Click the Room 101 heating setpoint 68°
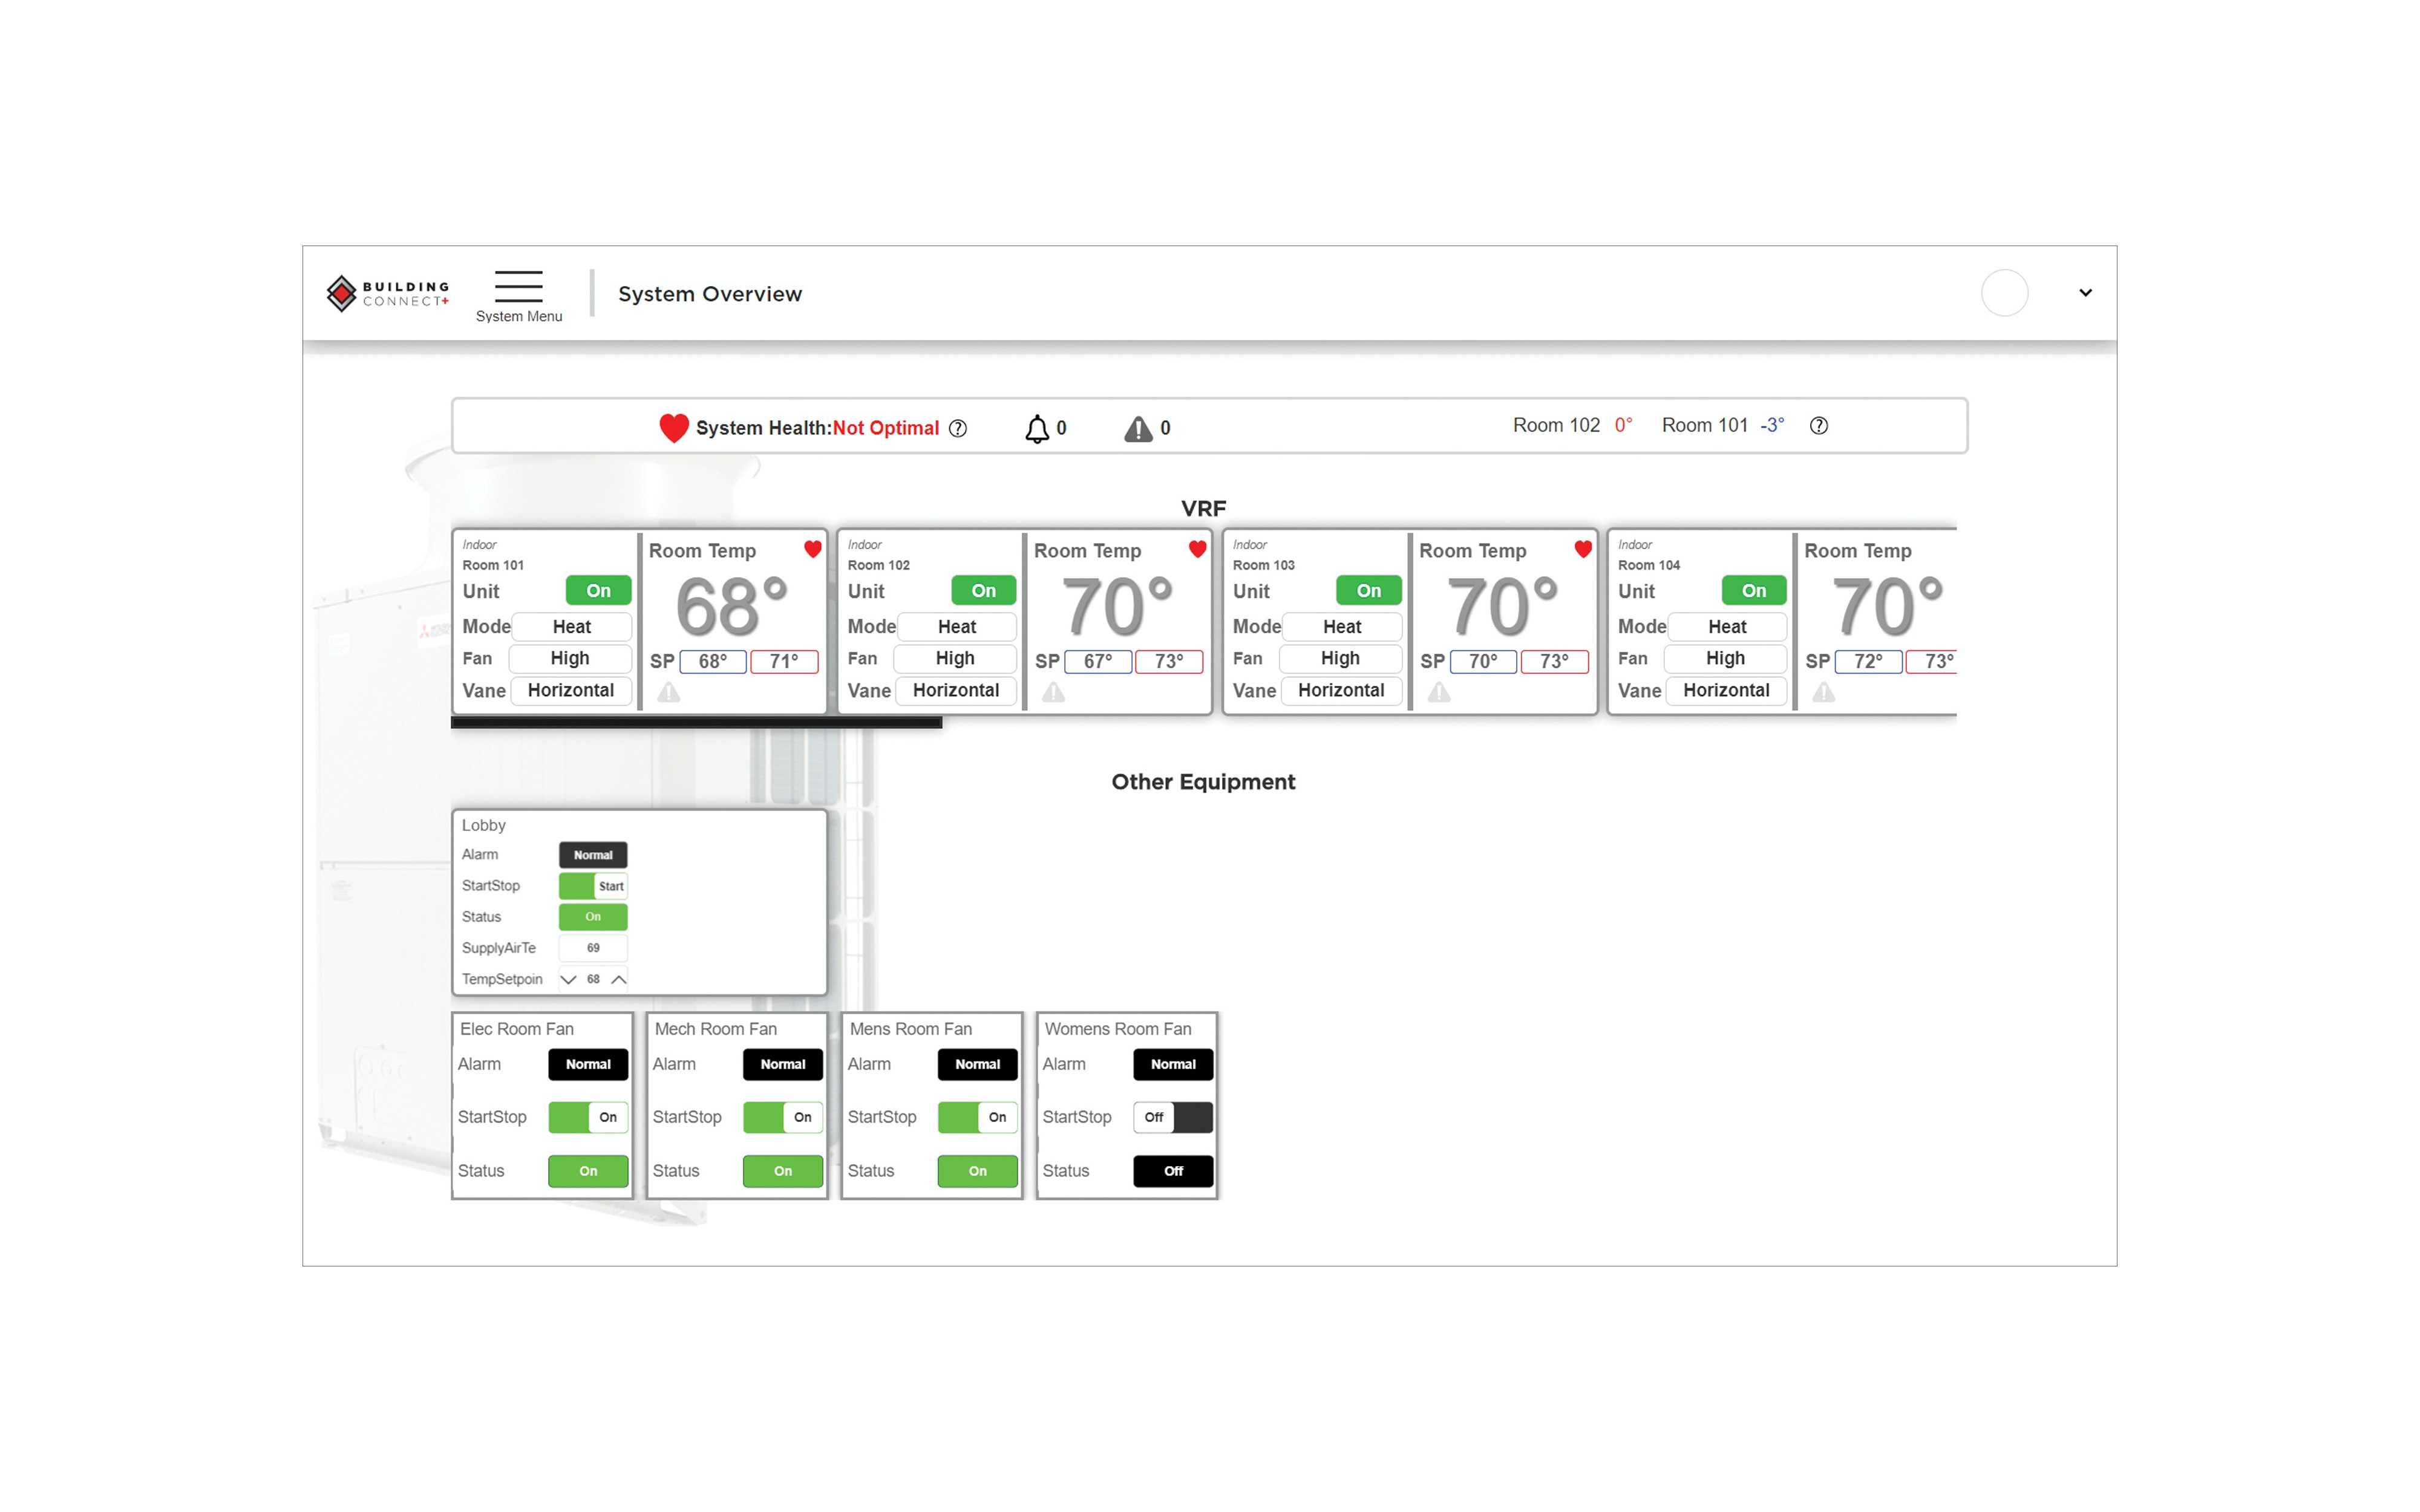 click(x=712, y=661)
